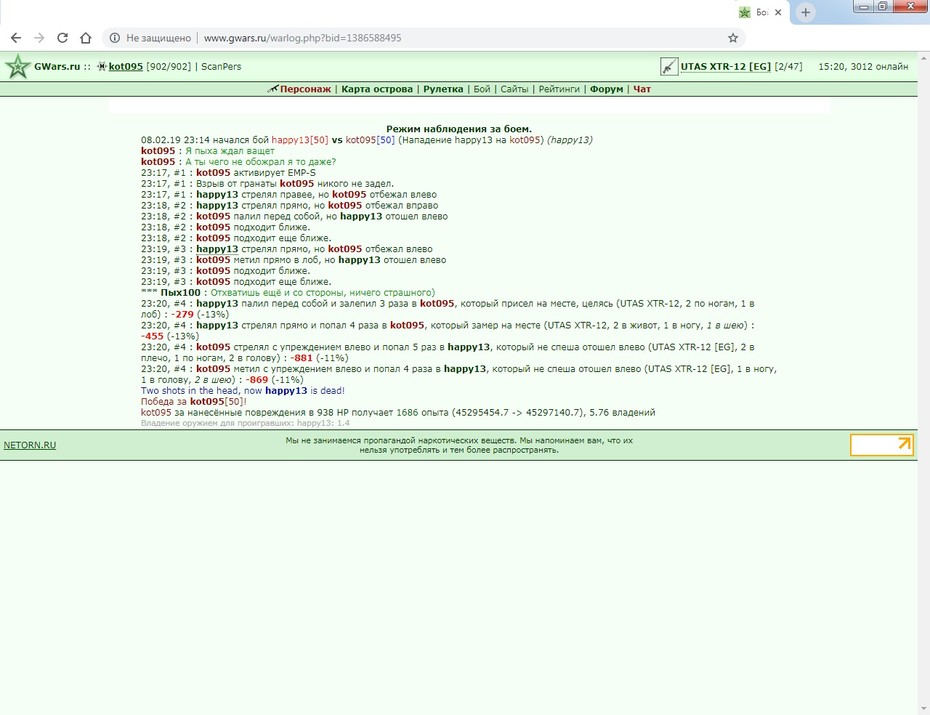930x715 pixels.
Task: Close the current browser tab
Action: 778,12
